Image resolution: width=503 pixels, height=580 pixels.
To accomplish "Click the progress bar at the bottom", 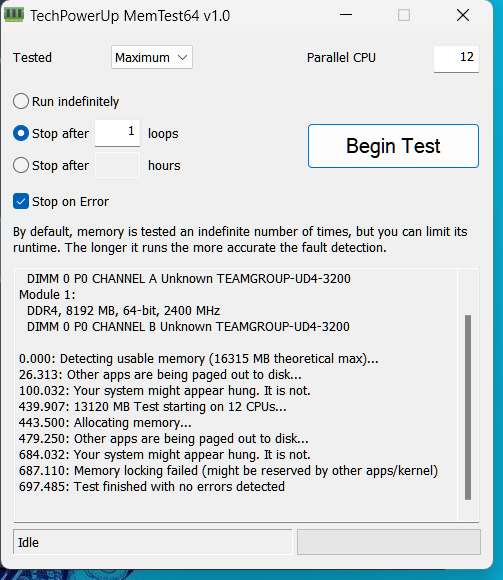I will (389, 542).
